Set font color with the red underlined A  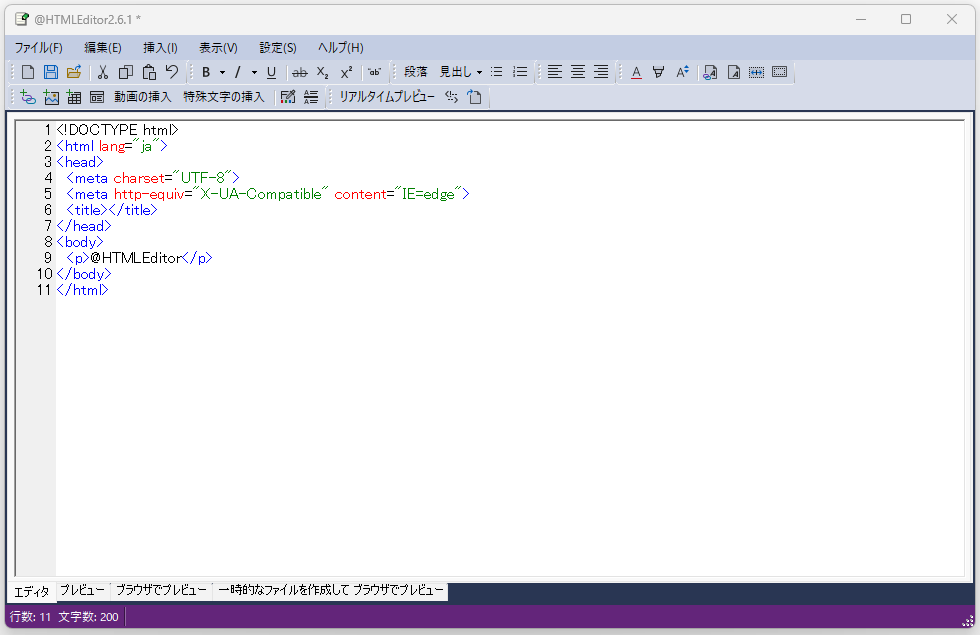pyautogui.click(x=636, y=72)
